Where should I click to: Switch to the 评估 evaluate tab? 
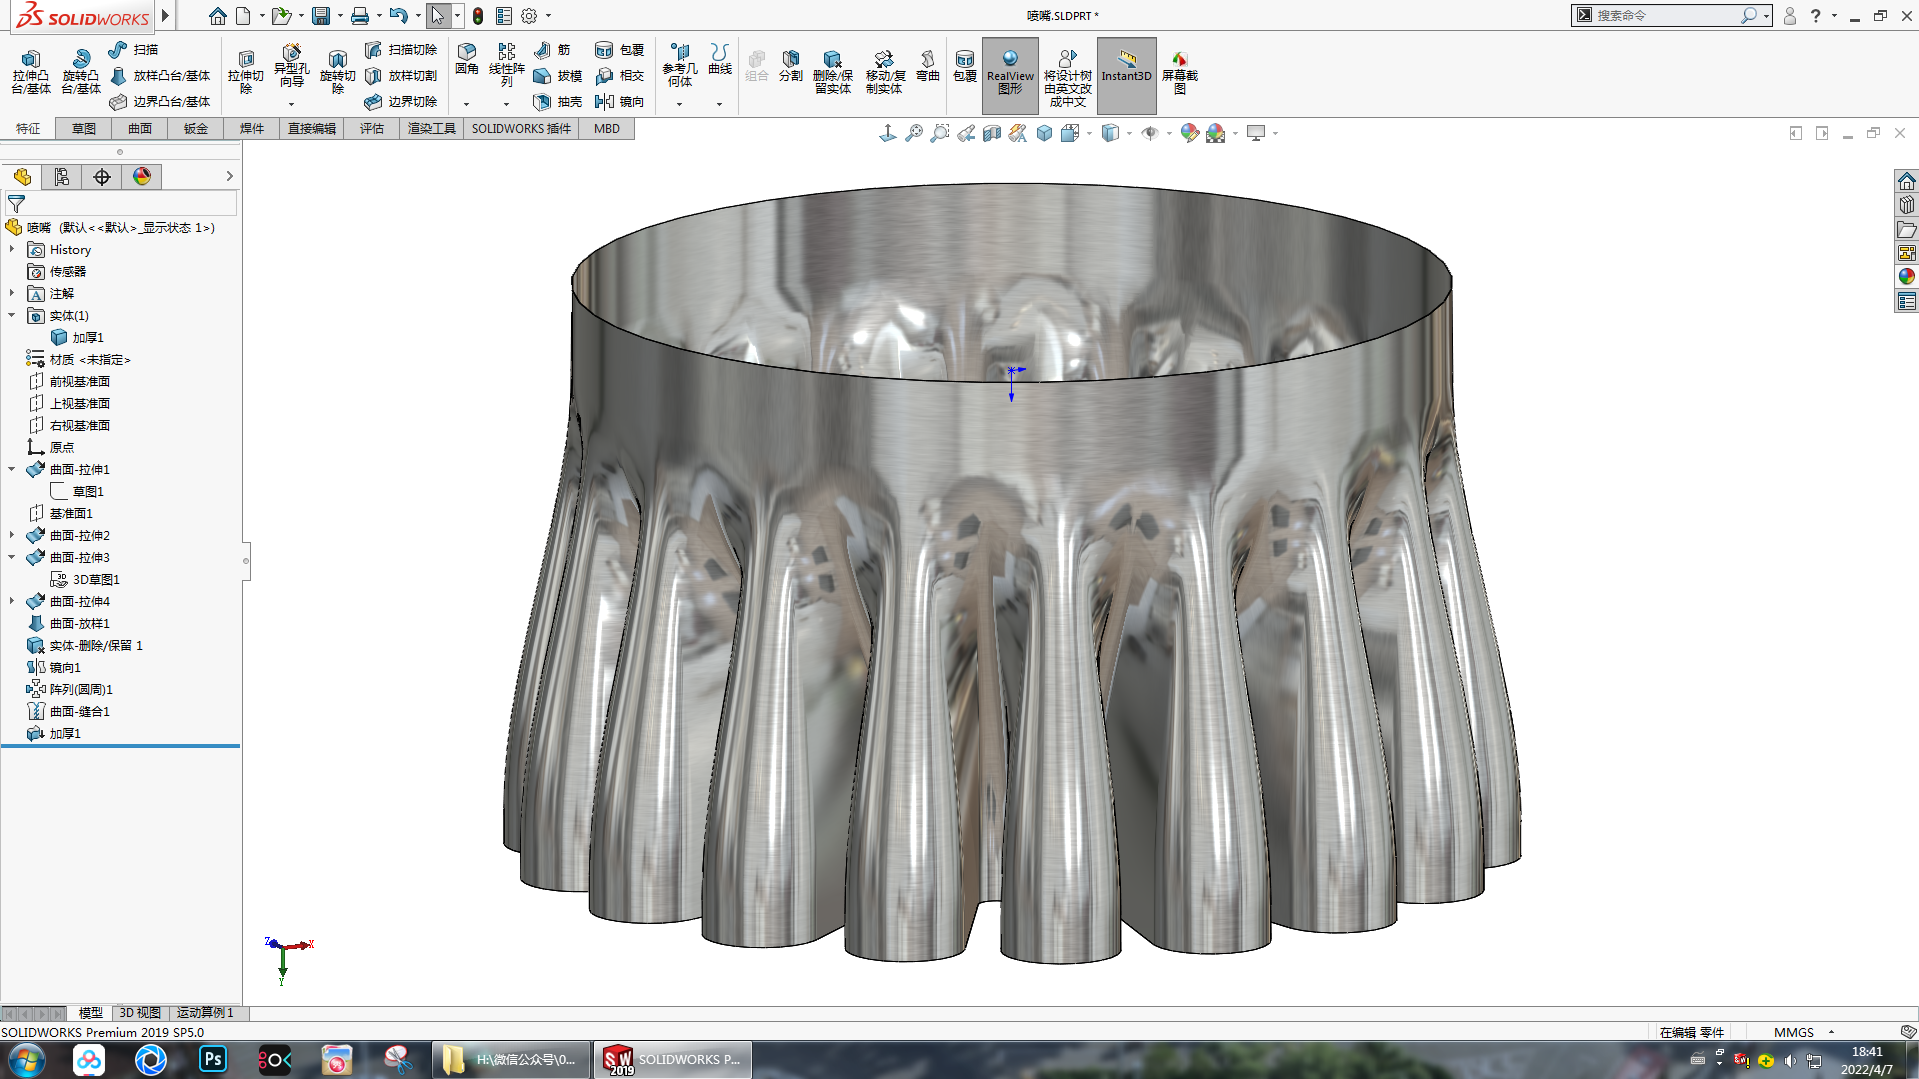point(372,129)
